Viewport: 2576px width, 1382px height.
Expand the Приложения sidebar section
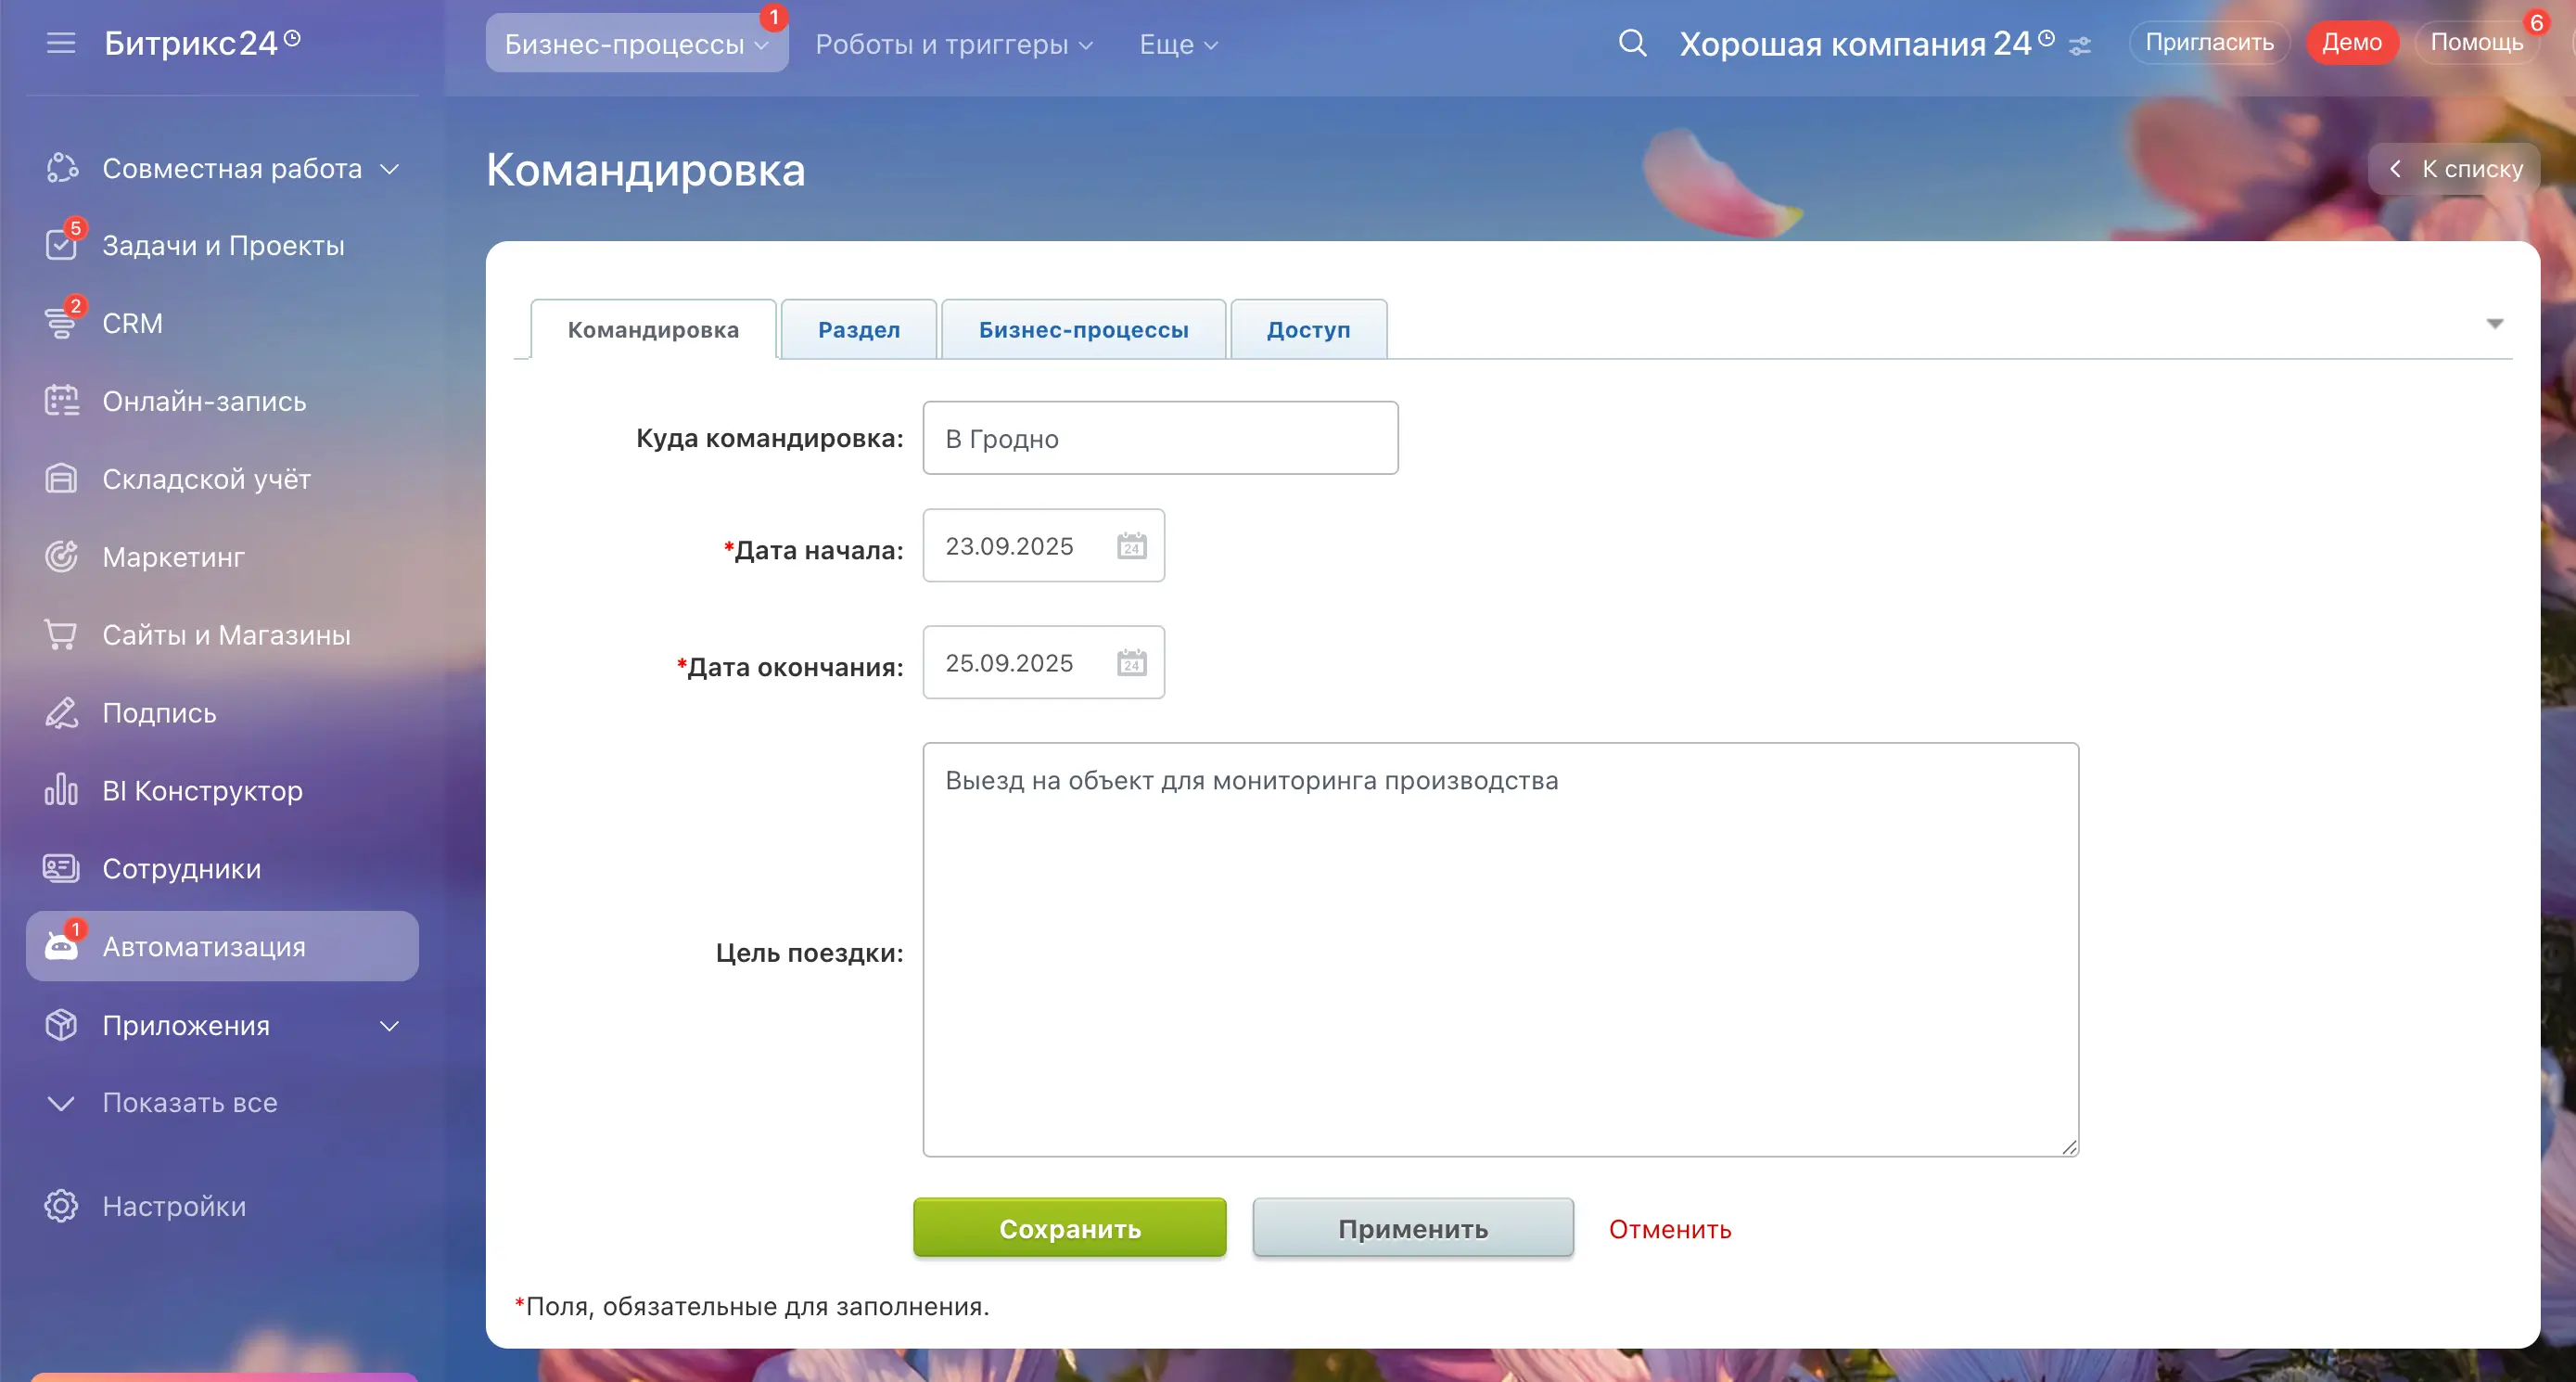[x=390, y=1026]
